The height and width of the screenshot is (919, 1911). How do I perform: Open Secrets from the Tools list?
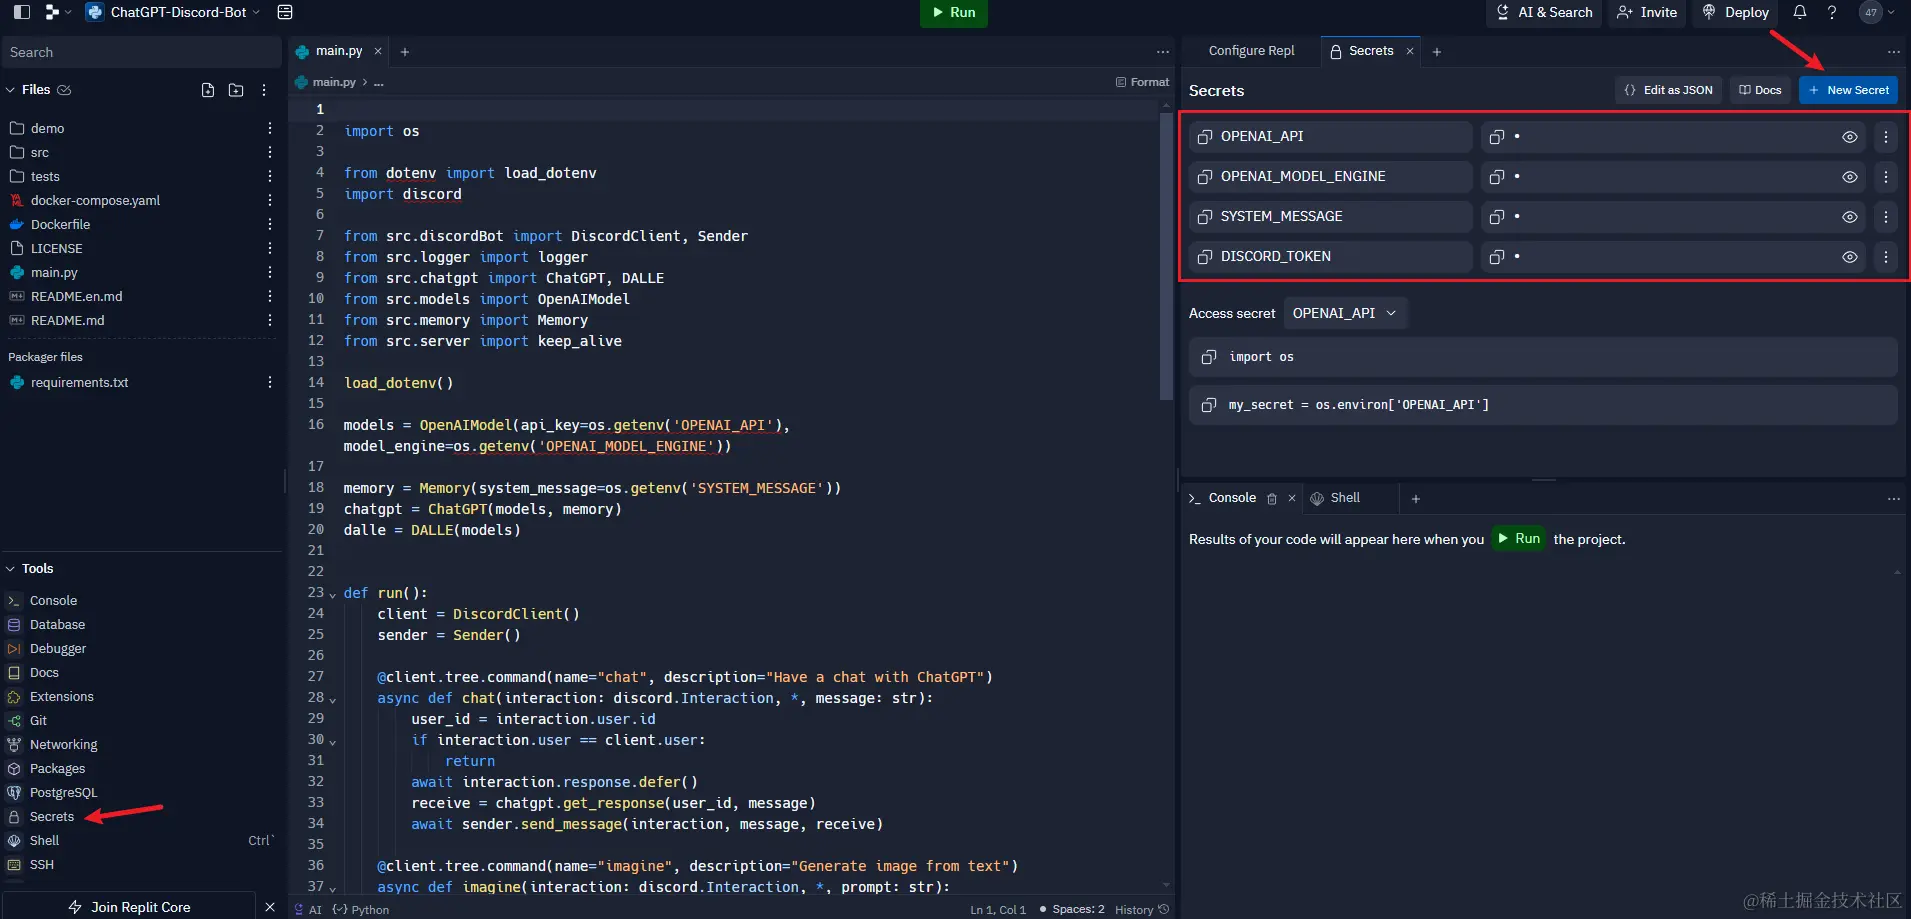pos(51,816)
